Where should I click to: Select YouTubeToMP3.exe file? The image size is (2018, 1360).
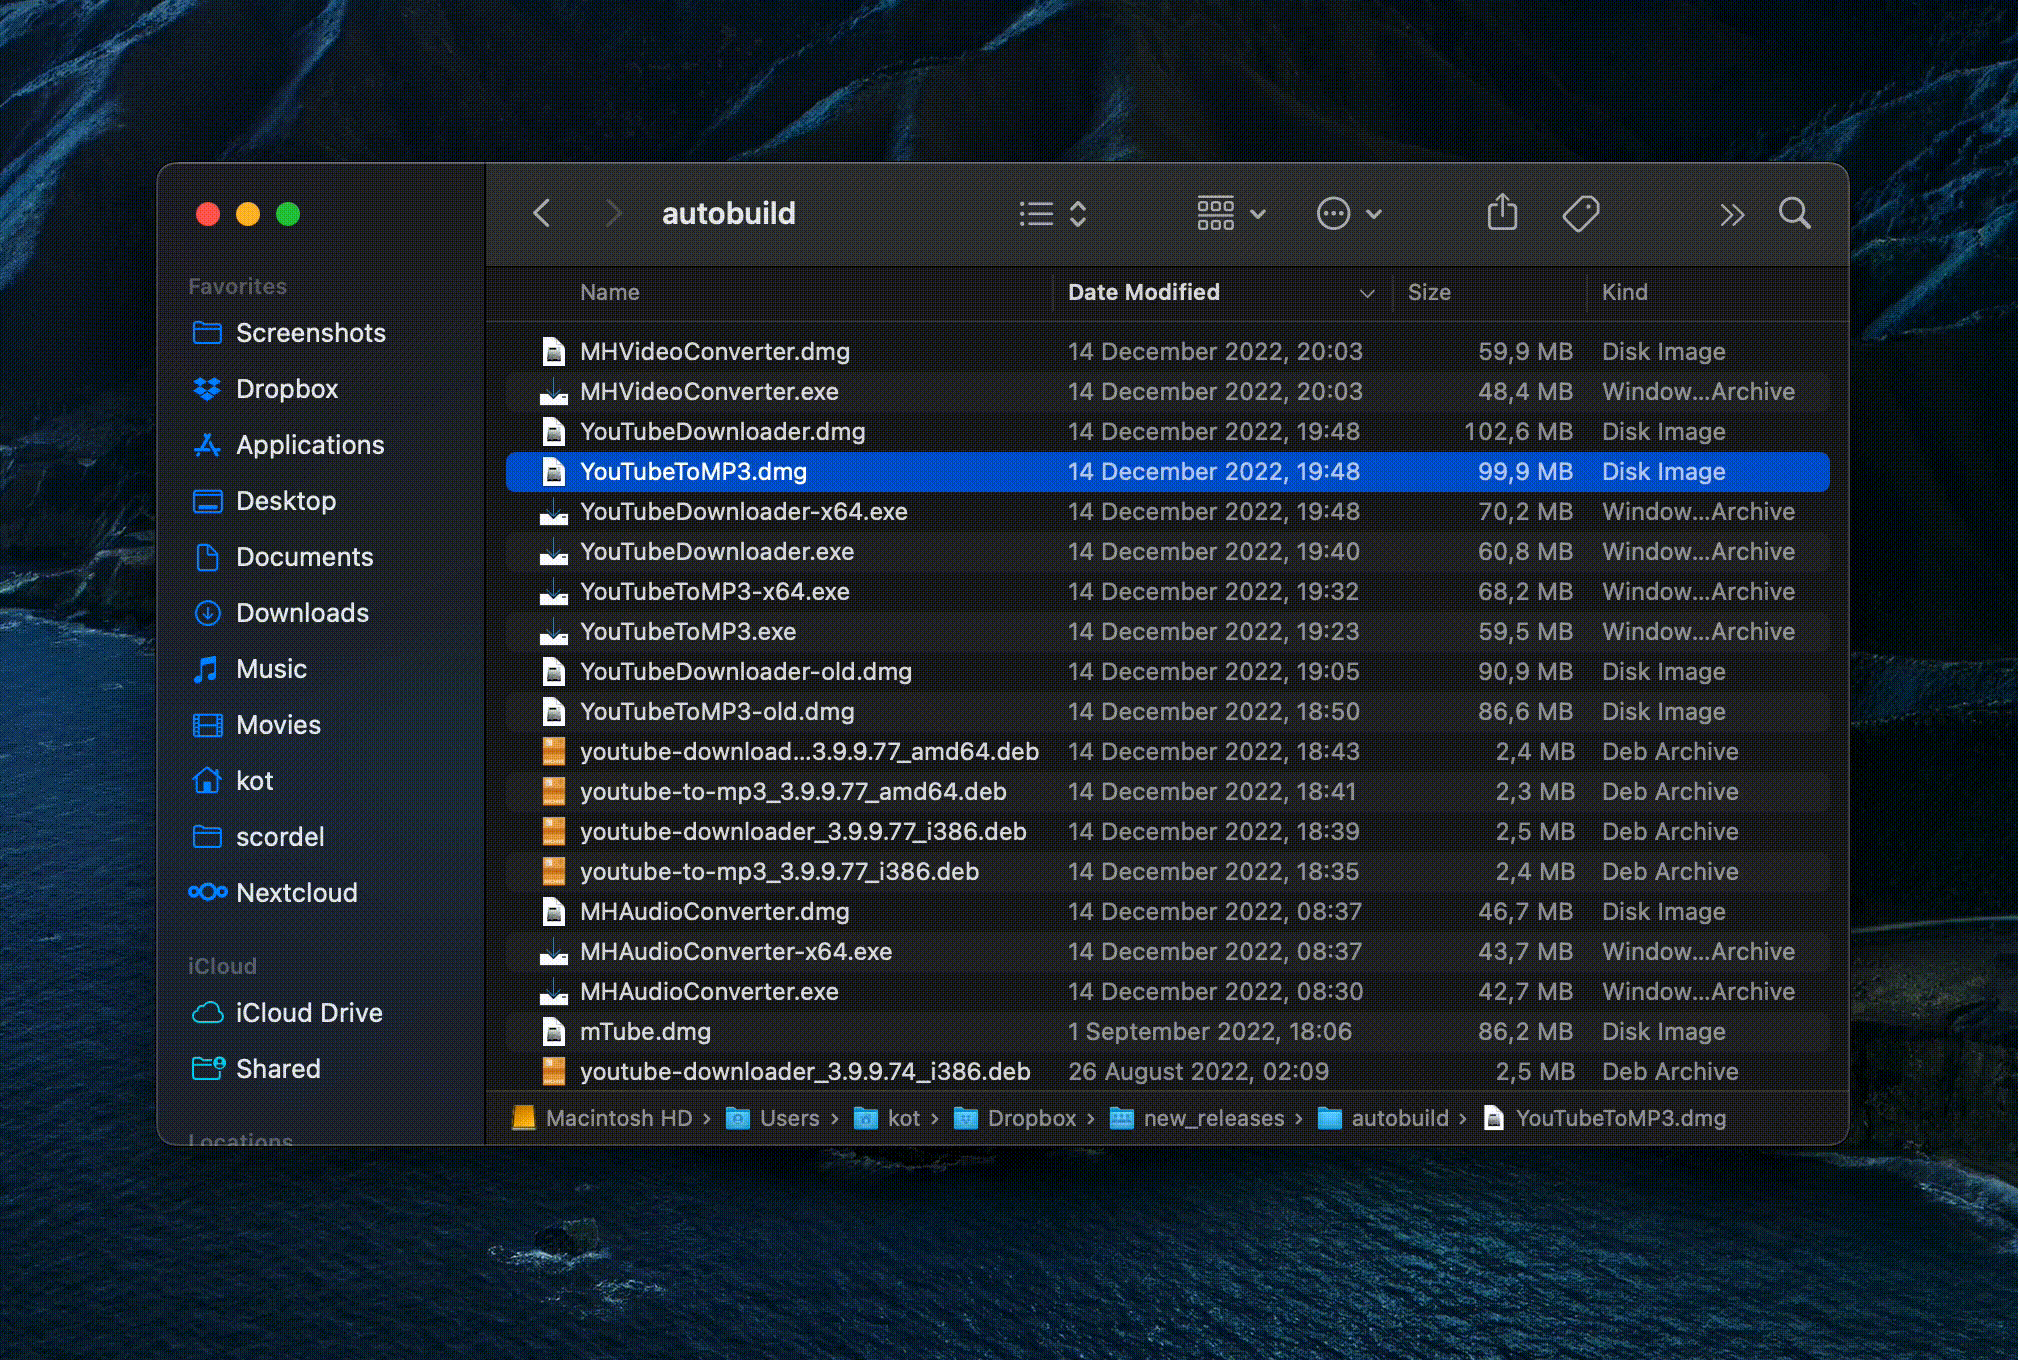pyautogui.click(x=1167, y=632)
